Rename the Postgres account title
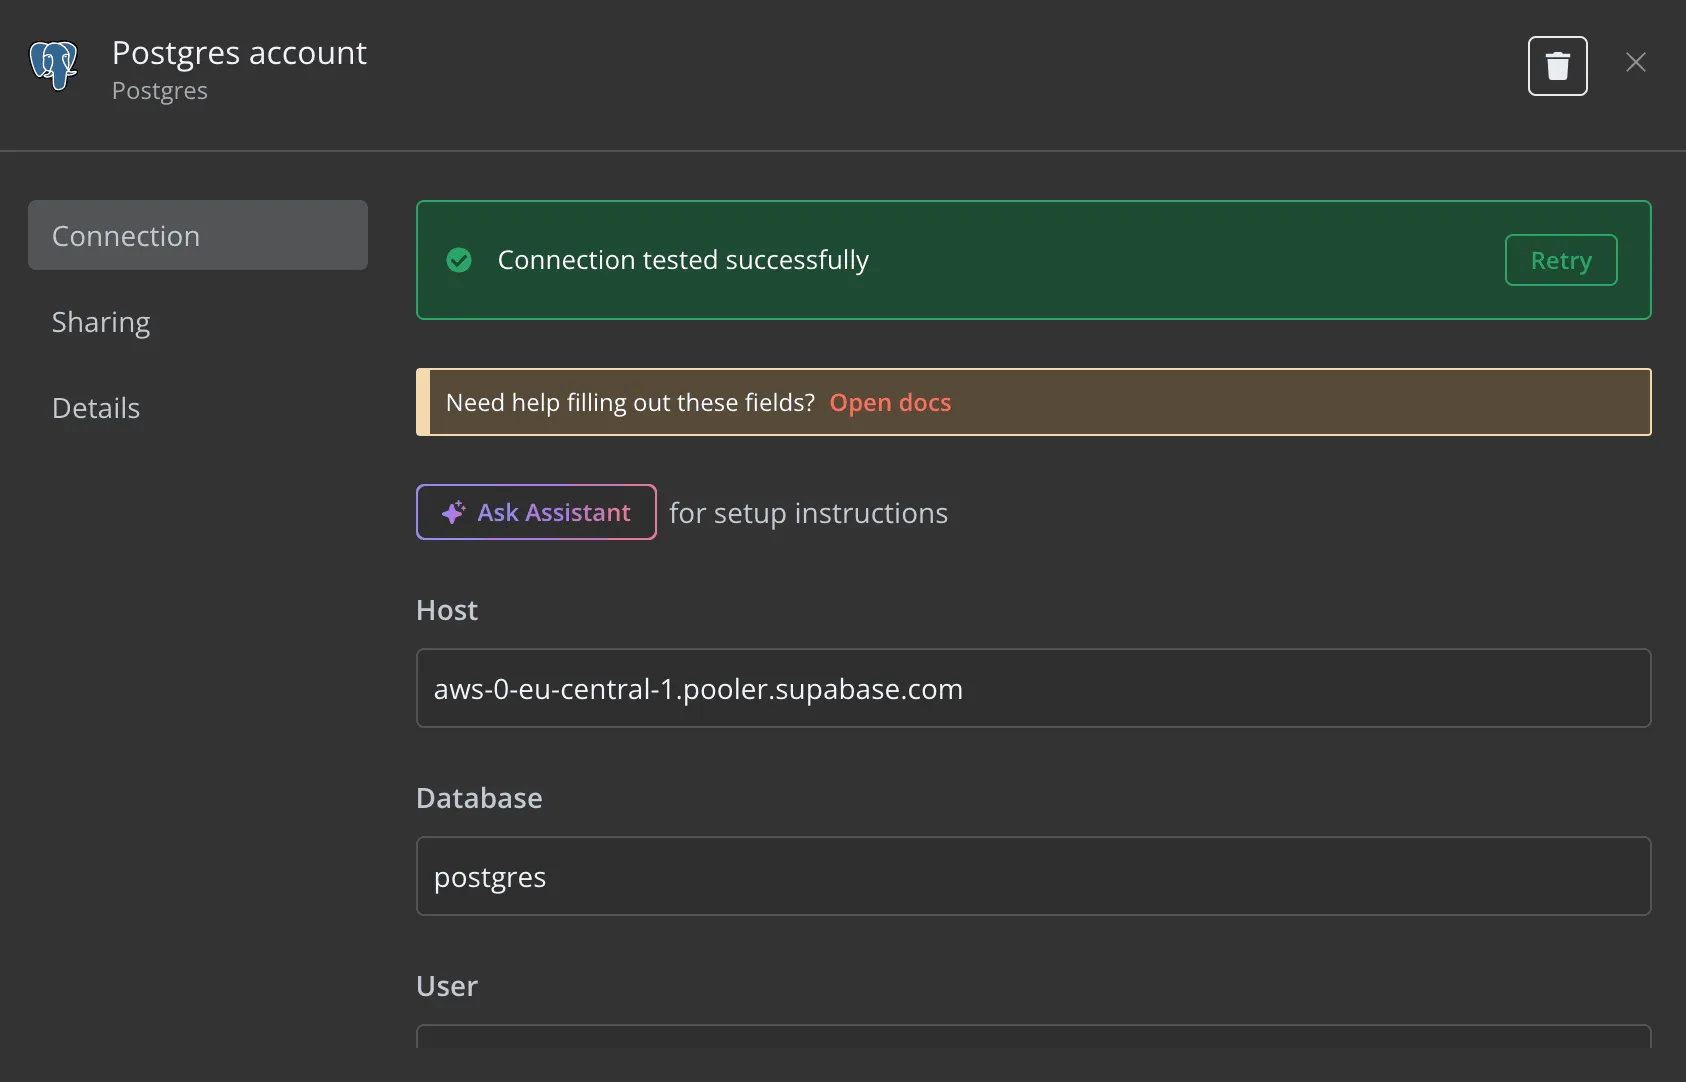The image size is (1686, 1082). 239,52
